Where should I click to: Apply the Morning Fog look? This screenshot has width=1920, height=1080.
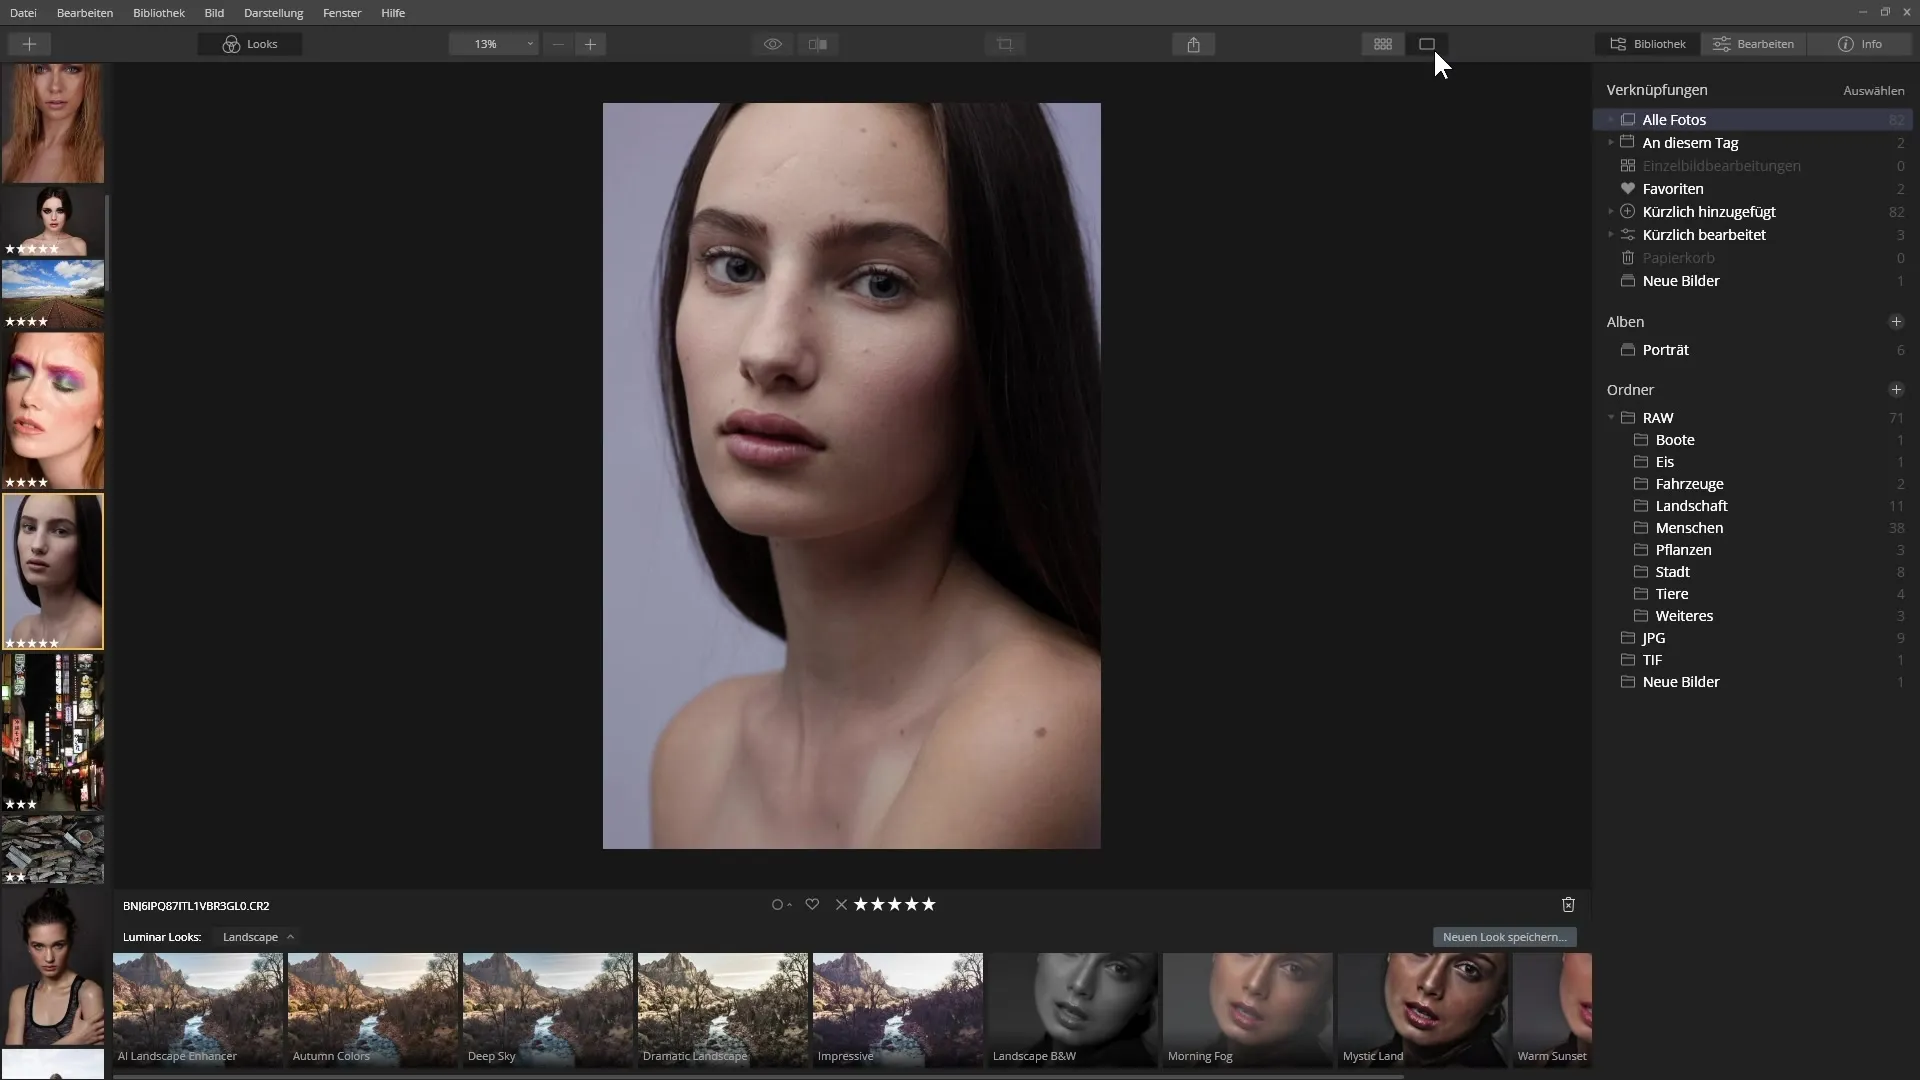point(1248,1010)
